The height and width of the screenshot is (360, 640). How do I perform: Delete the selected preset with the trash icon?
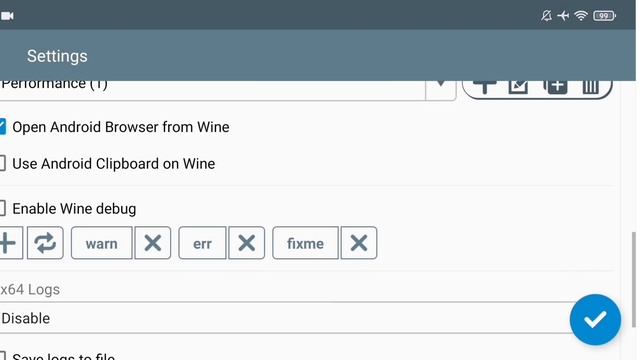click(x=590, y=86)
